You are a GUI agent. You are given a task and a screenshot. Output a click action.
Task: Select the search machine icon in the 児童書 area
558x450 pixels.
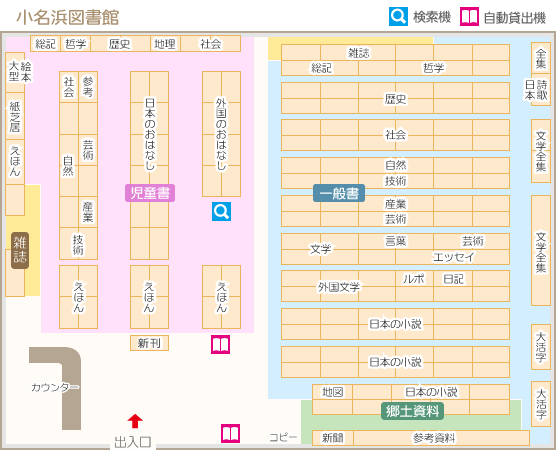[x=221, y=212]
